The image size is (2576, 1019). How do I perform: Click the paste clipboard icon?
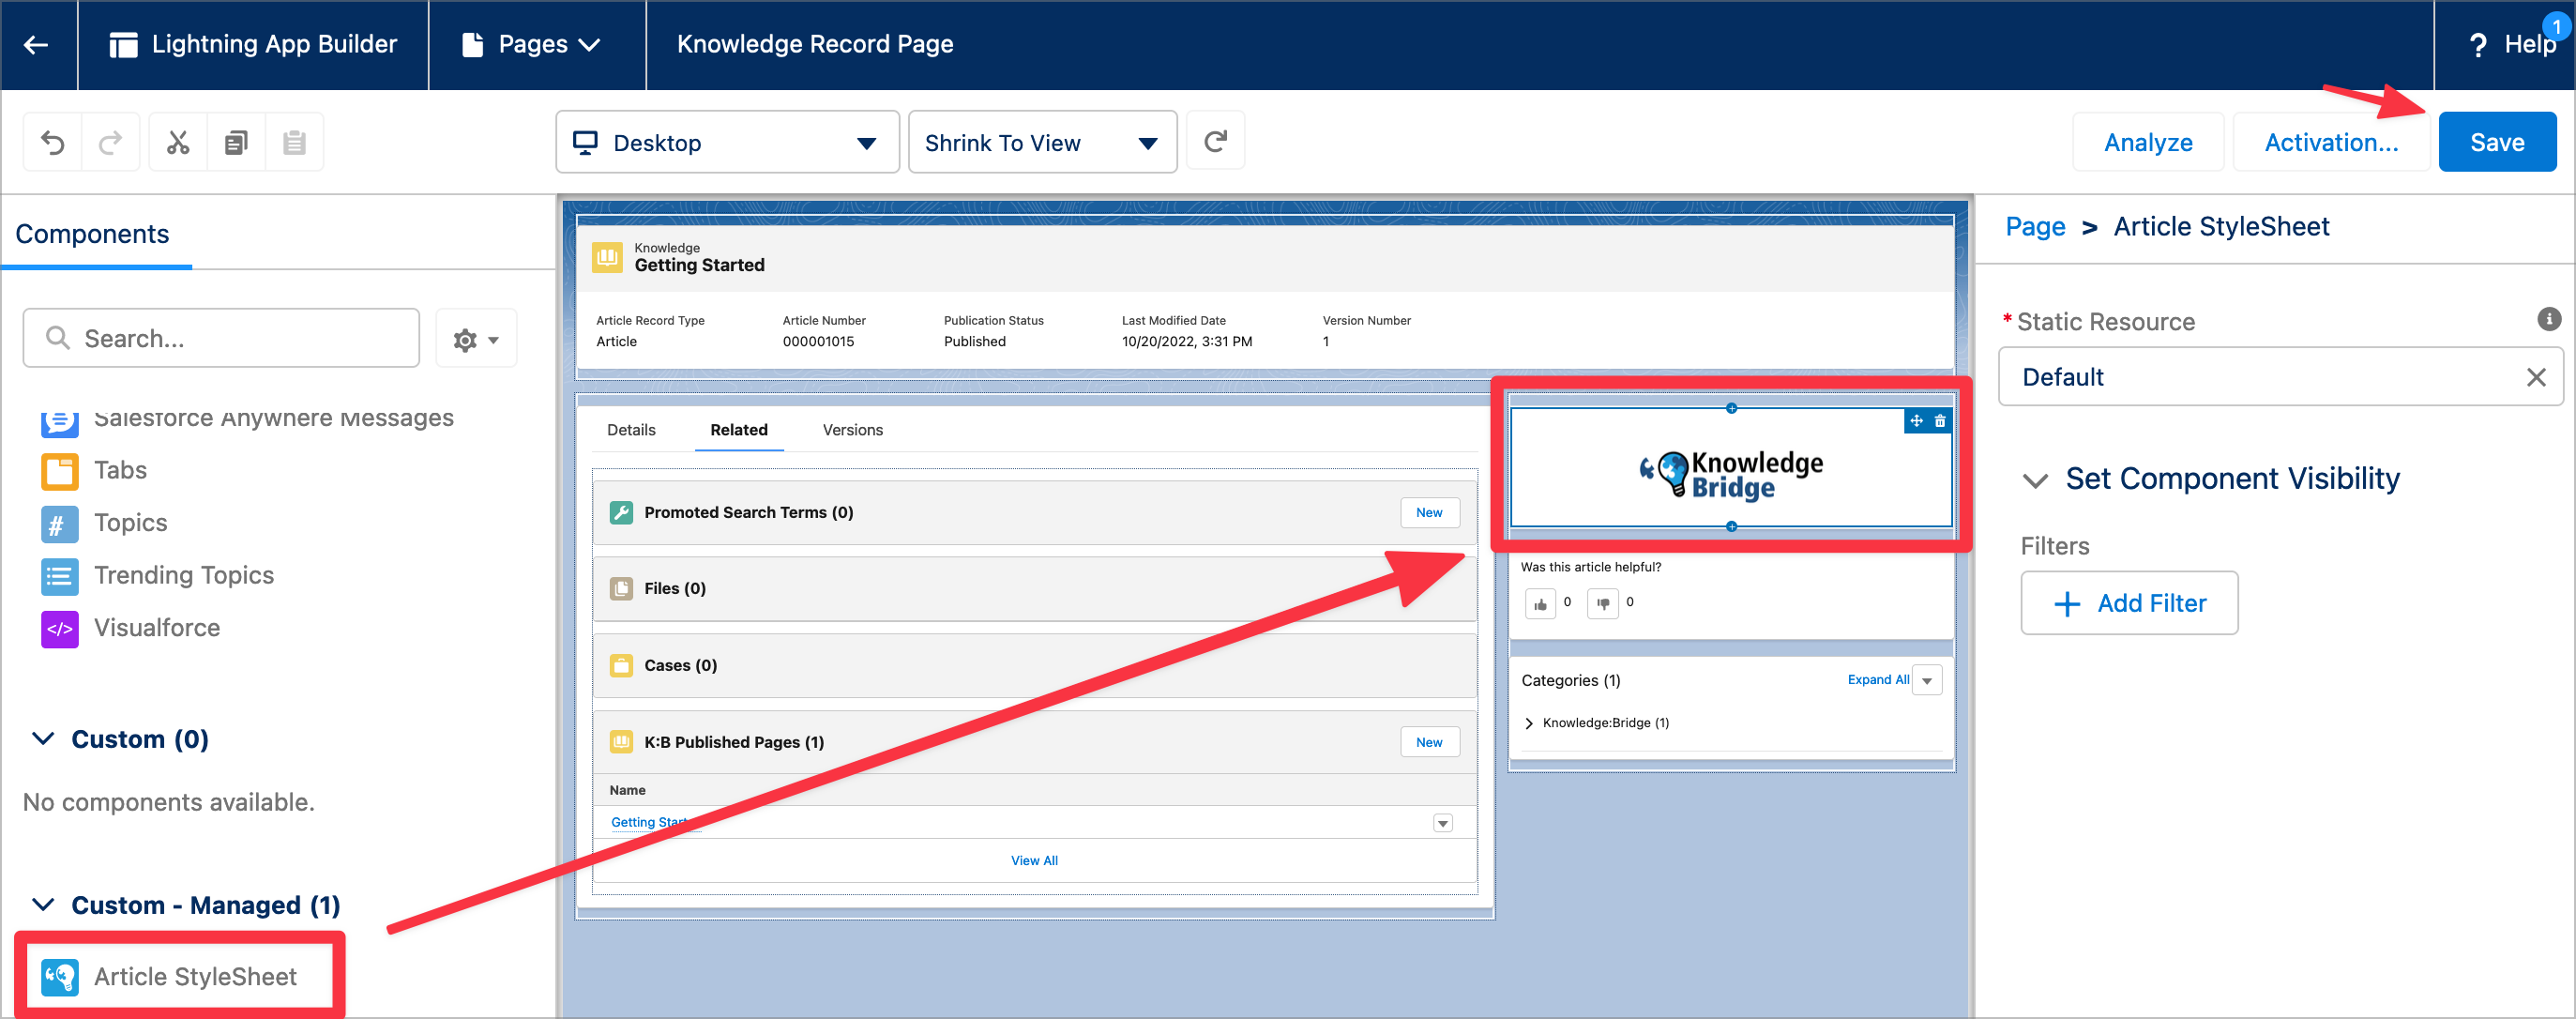294,143
